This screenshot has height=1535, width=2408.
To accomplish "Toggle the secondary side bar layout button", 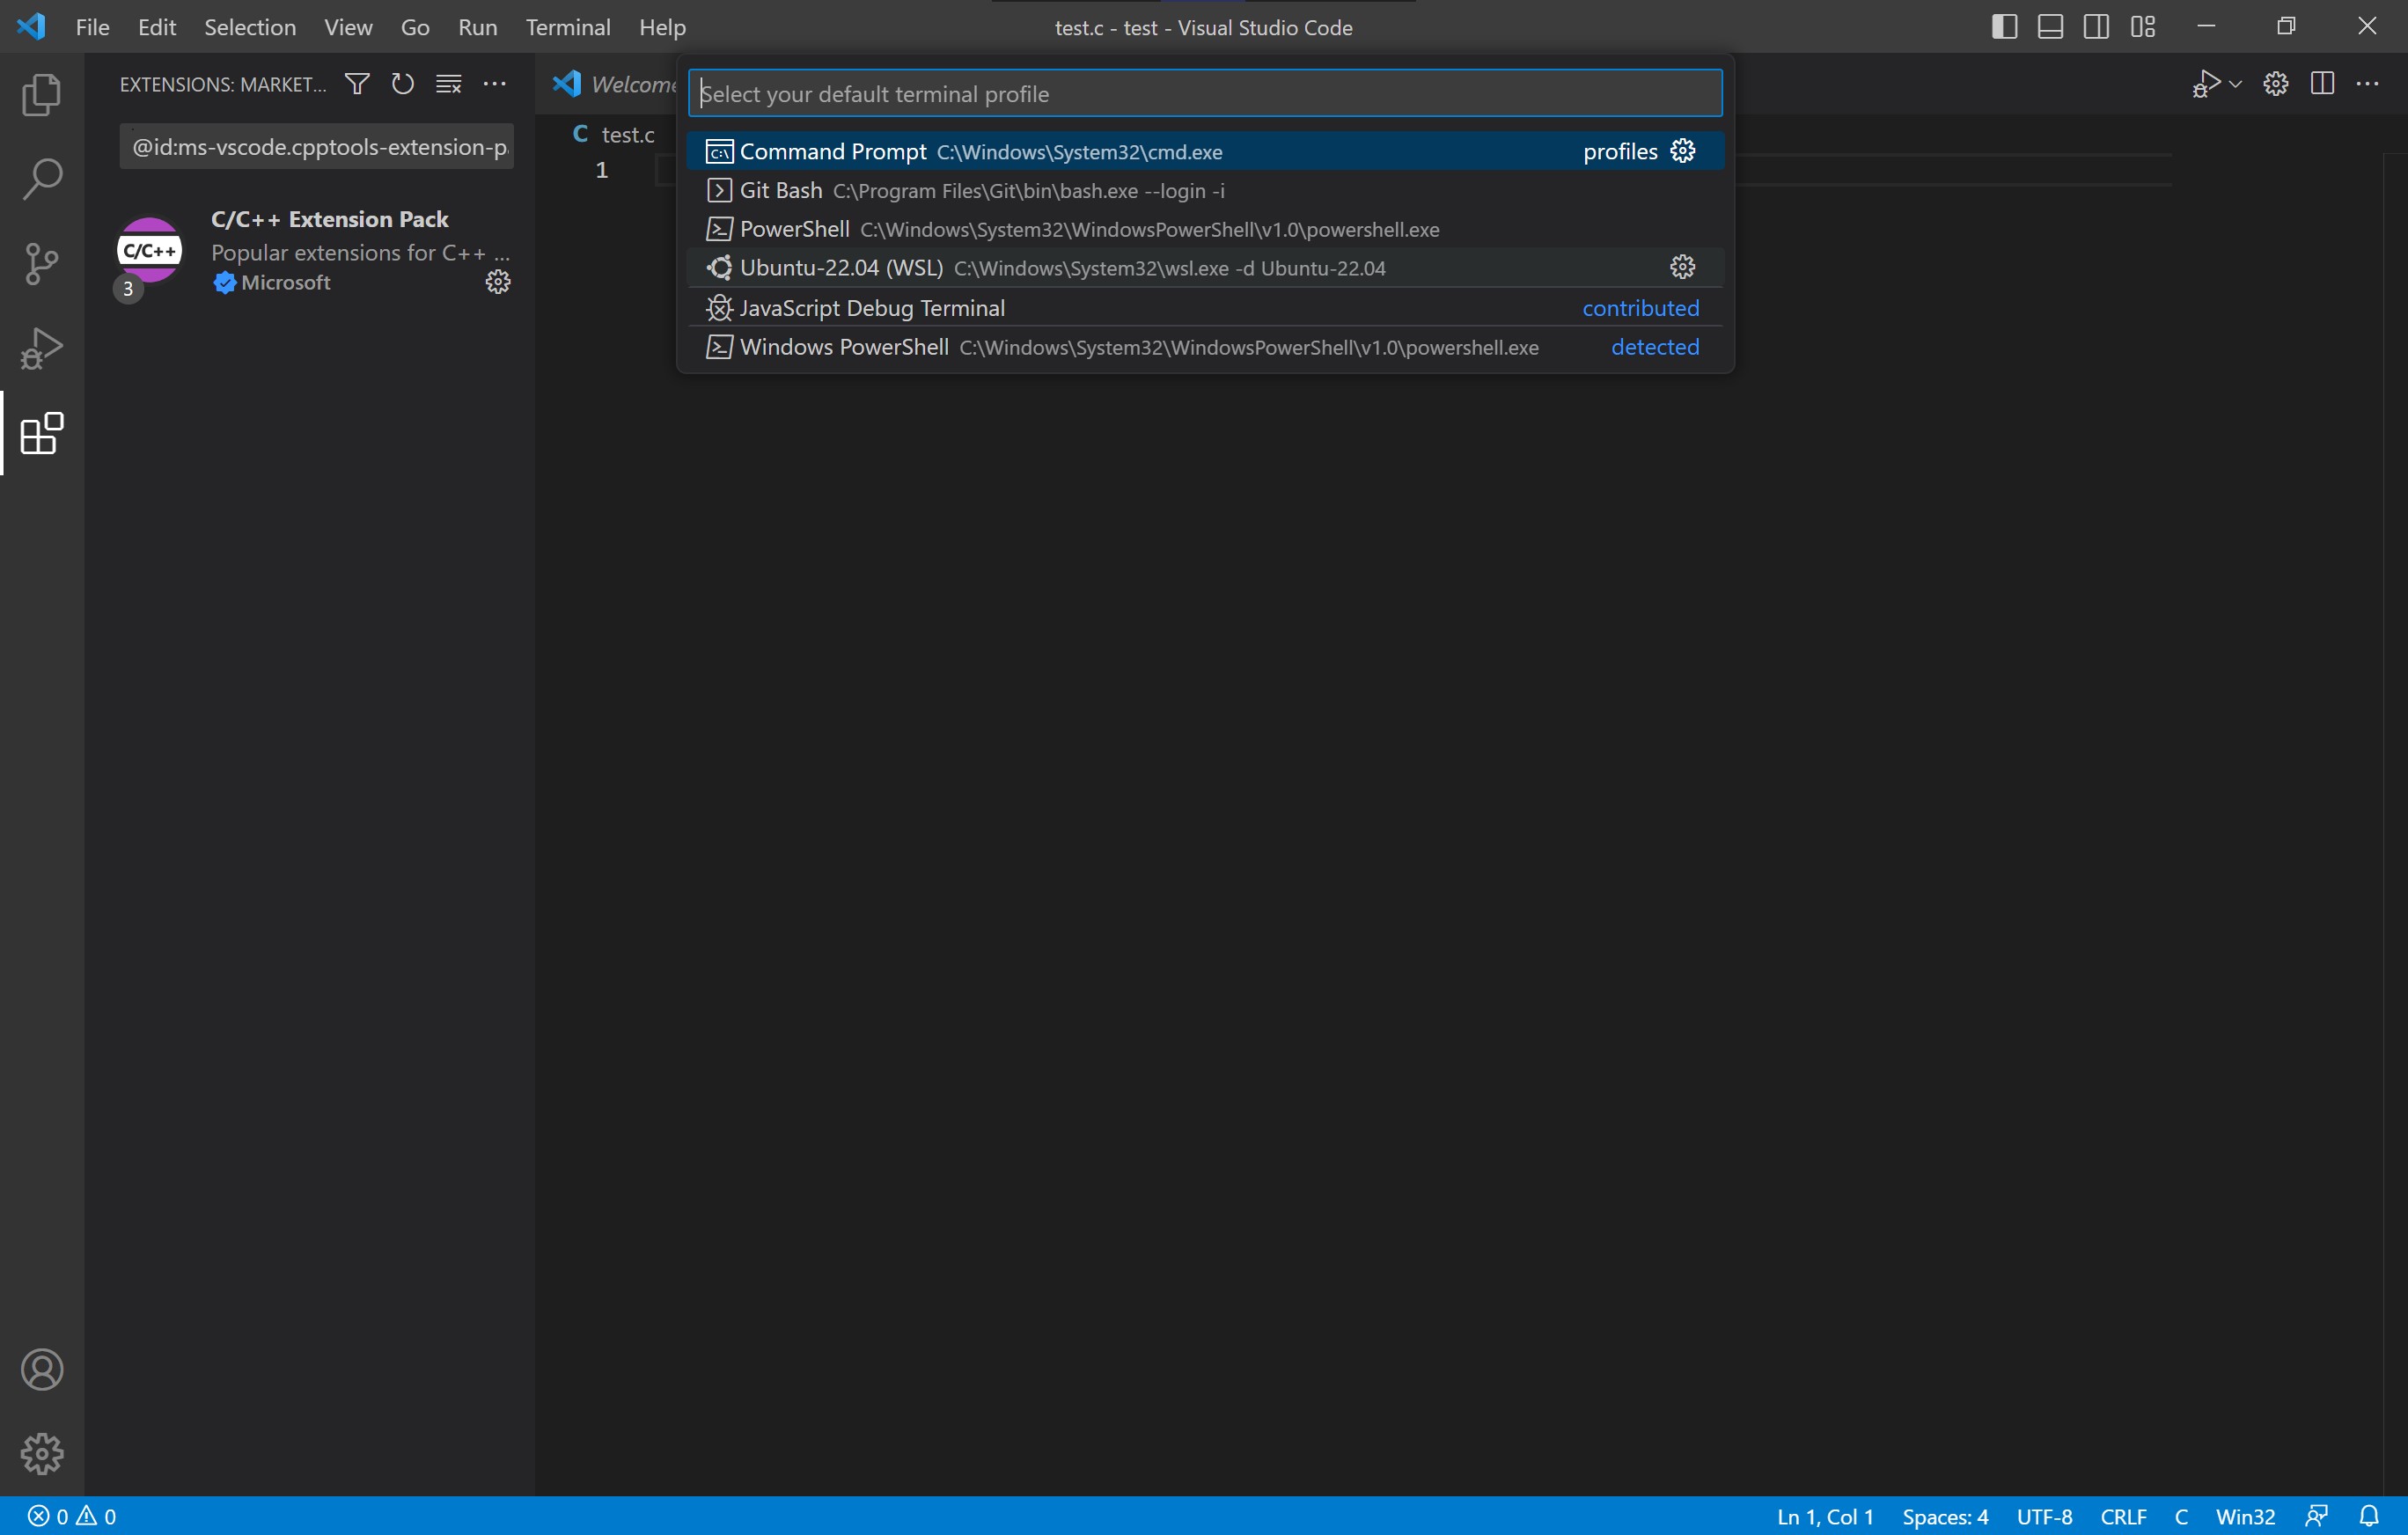I will point(2096,27).
